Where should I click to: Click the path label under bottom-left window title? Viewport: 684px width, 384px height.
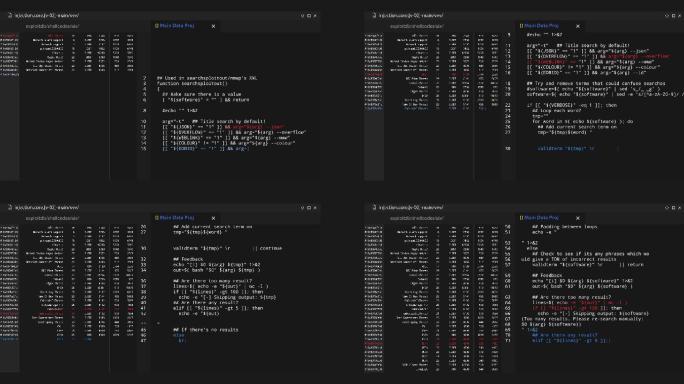(x=52, y=218)
